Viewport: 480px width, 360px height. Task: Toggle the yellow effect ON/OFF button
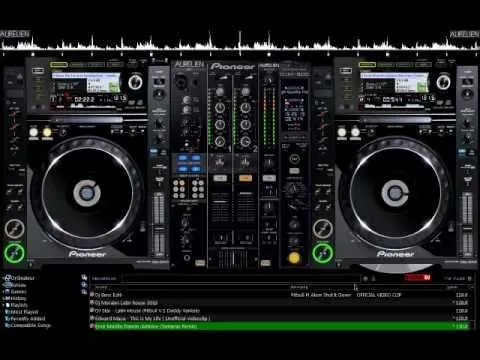click(x=294, y=258)
